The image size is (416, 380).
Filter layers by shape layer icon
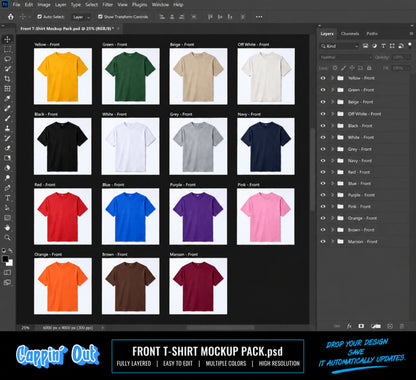tap(392, 46)
